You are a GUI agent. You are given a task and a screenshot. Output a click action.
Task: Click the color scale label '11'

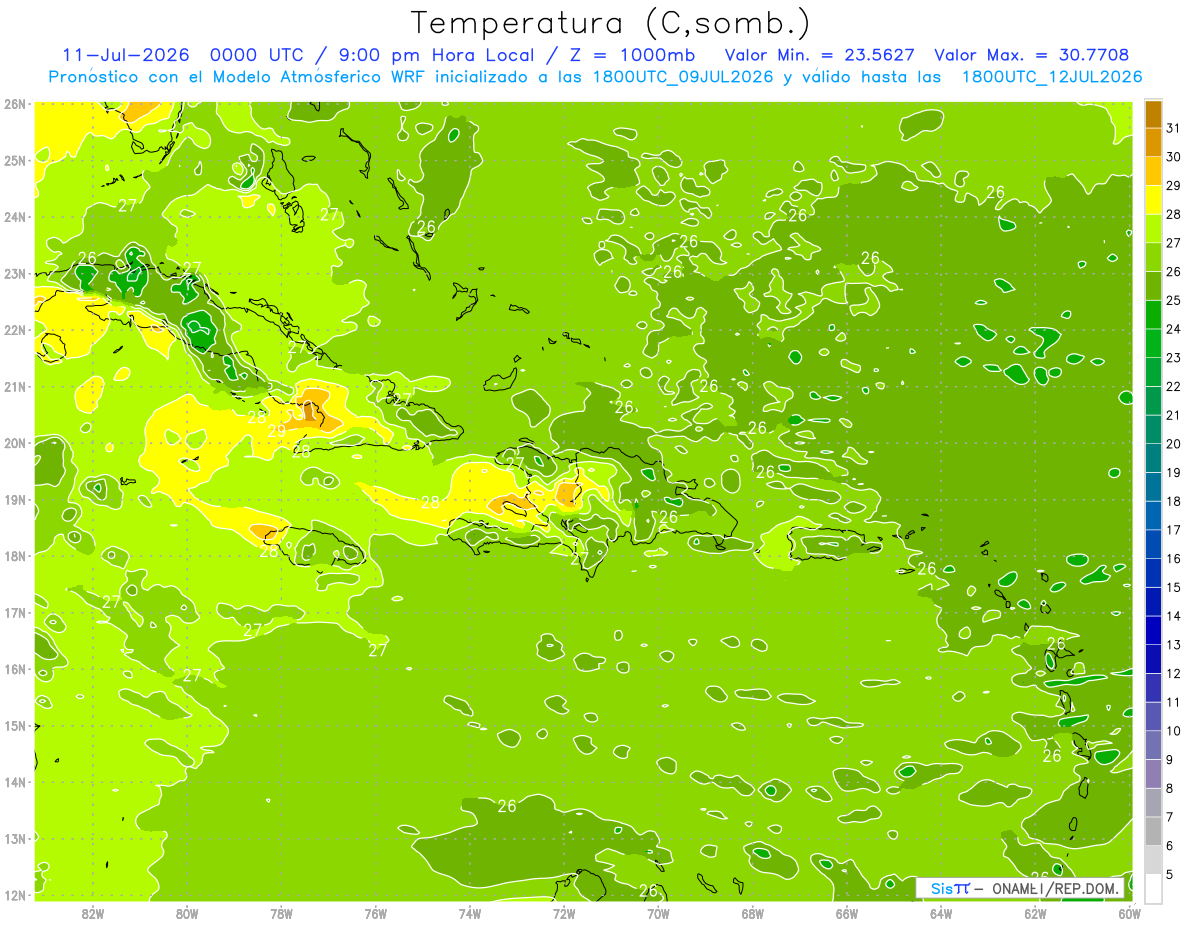pyautogui.click(x=1173, y=702)
